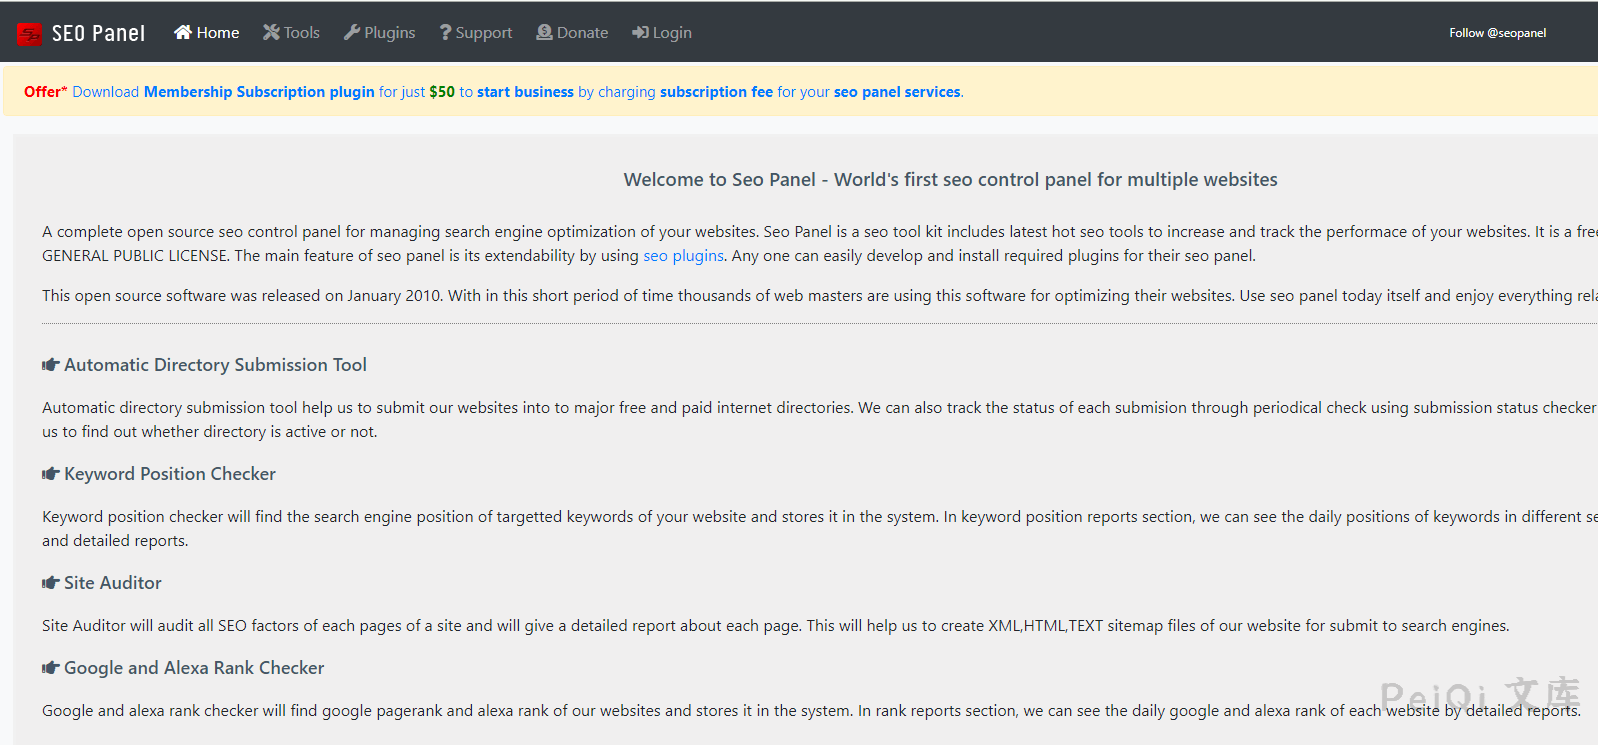1598x745 pixels.
Task: Click the Home house icon
Action: click(183, 32)
